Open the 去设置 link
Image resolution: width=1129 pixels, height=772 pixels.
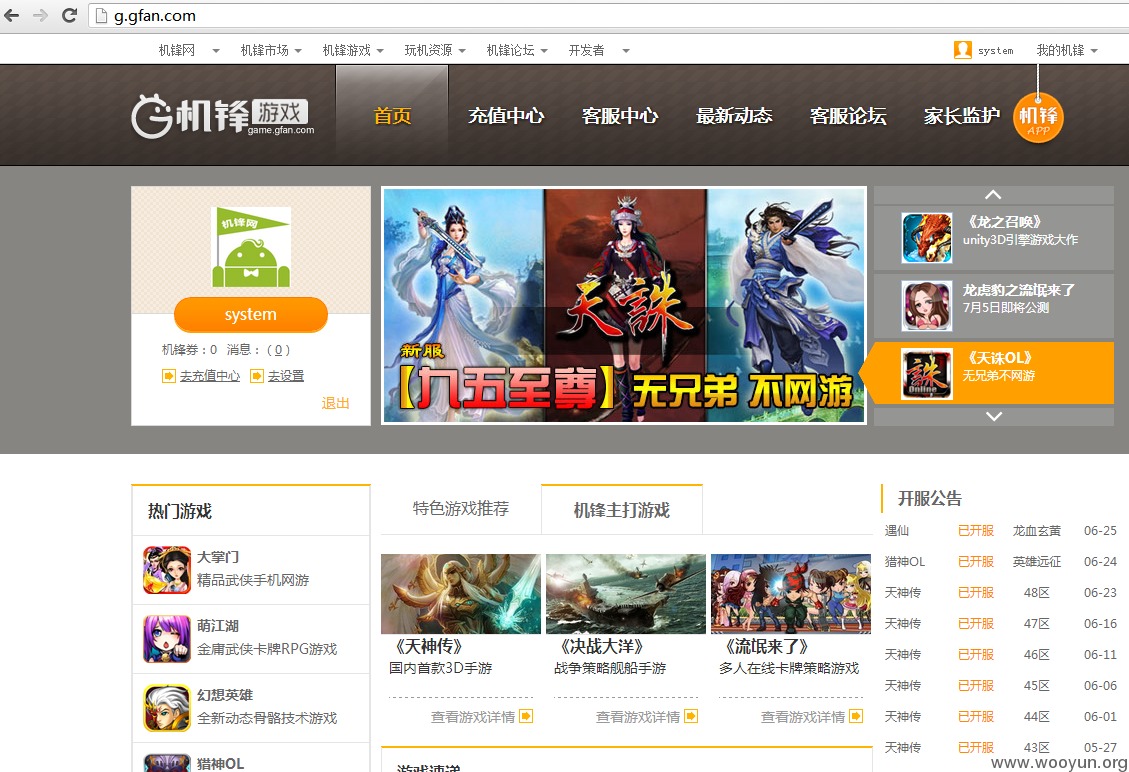(x=286, y=376)
